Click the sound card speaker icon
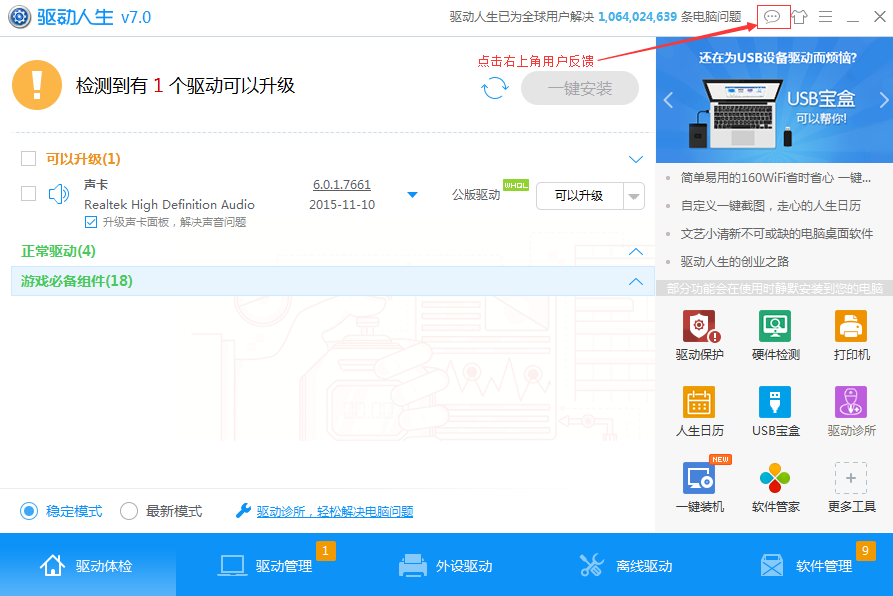This screenshot has height=596, width=893. pyautogui.click(x=59, y=194)
